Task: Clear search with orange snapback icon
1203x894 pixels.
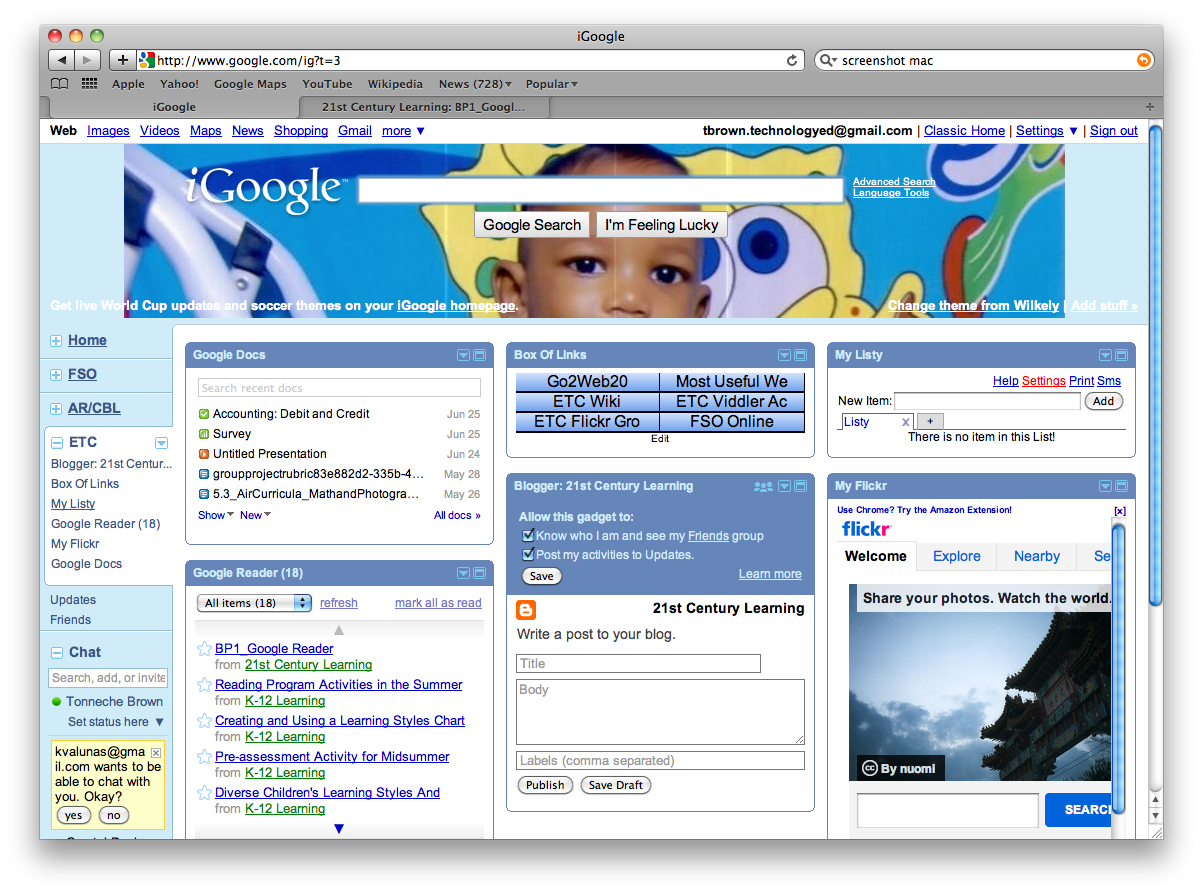Action: click(x=1144, y=60)
